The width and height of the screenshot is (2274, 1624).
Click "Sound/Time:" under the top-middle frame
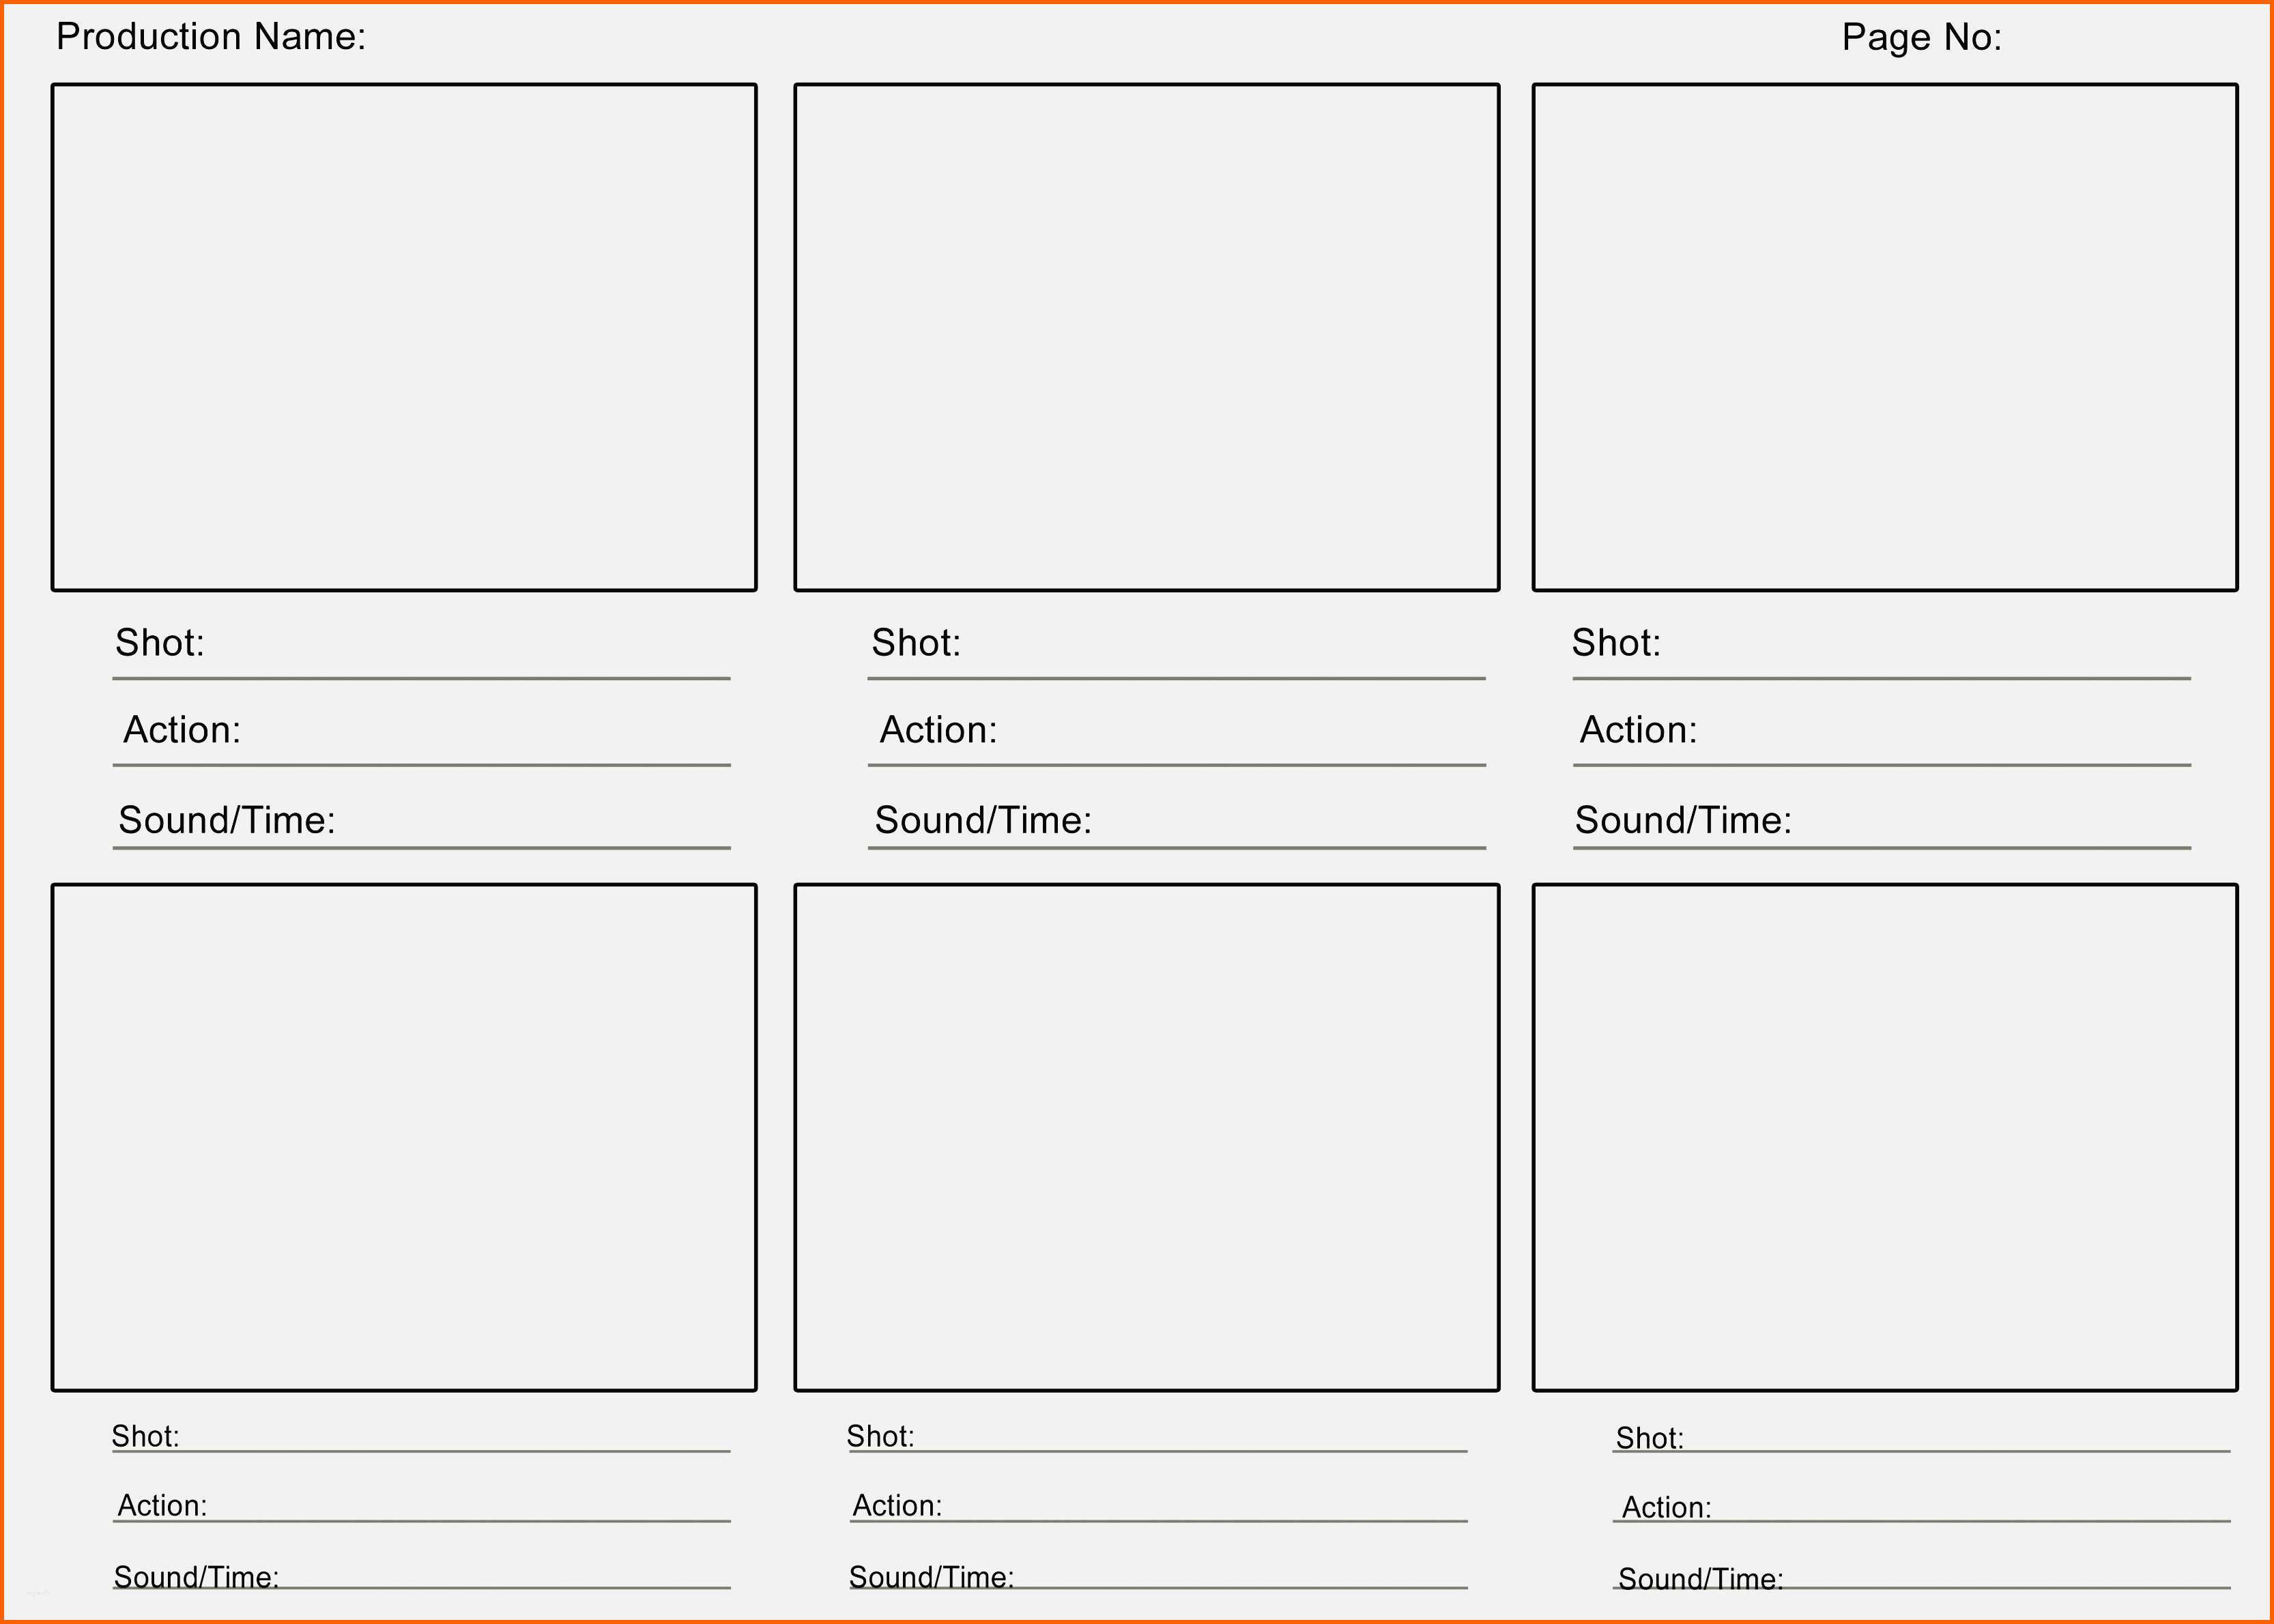tap(983, 820)
